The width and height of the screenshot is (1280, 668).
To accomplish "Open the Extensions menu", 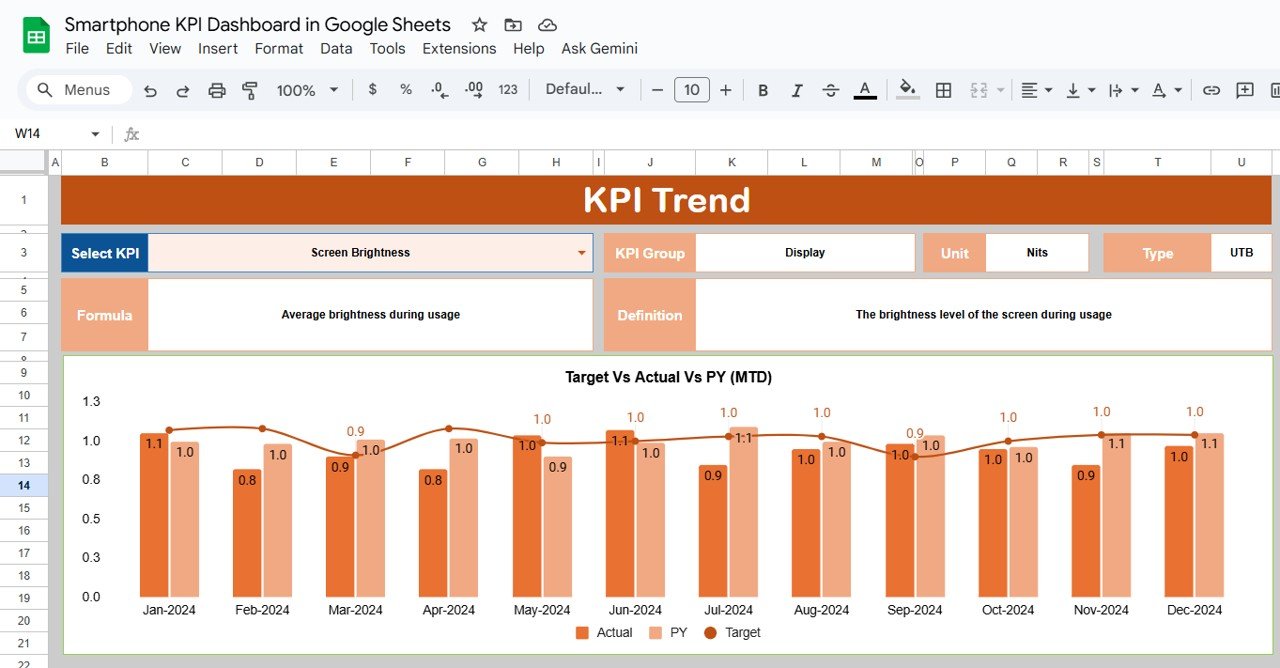I will 459,48.
